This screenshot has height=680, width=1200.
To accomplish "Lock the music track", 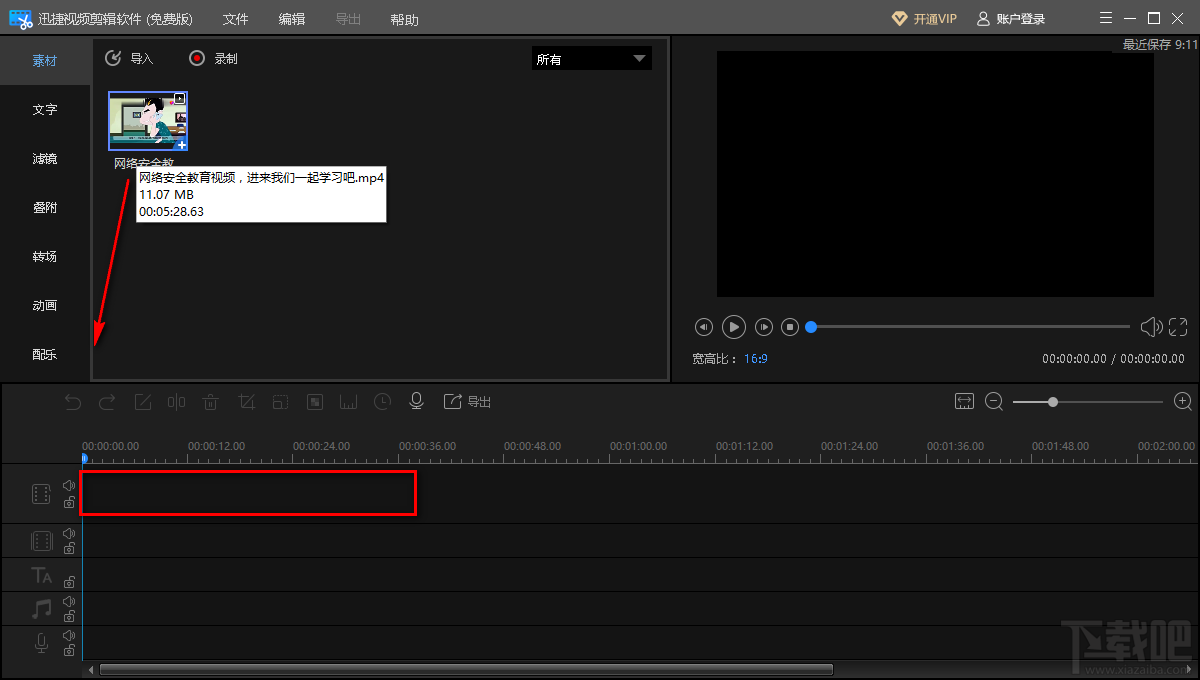I will click(69, 617).
